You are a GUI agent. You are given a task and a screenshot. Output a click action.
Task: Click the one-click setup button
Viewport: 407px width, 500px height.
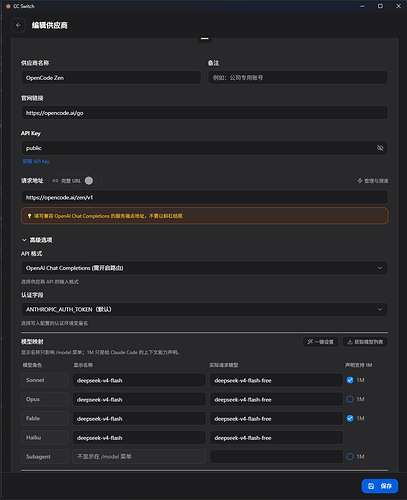(x=320, y=342)
